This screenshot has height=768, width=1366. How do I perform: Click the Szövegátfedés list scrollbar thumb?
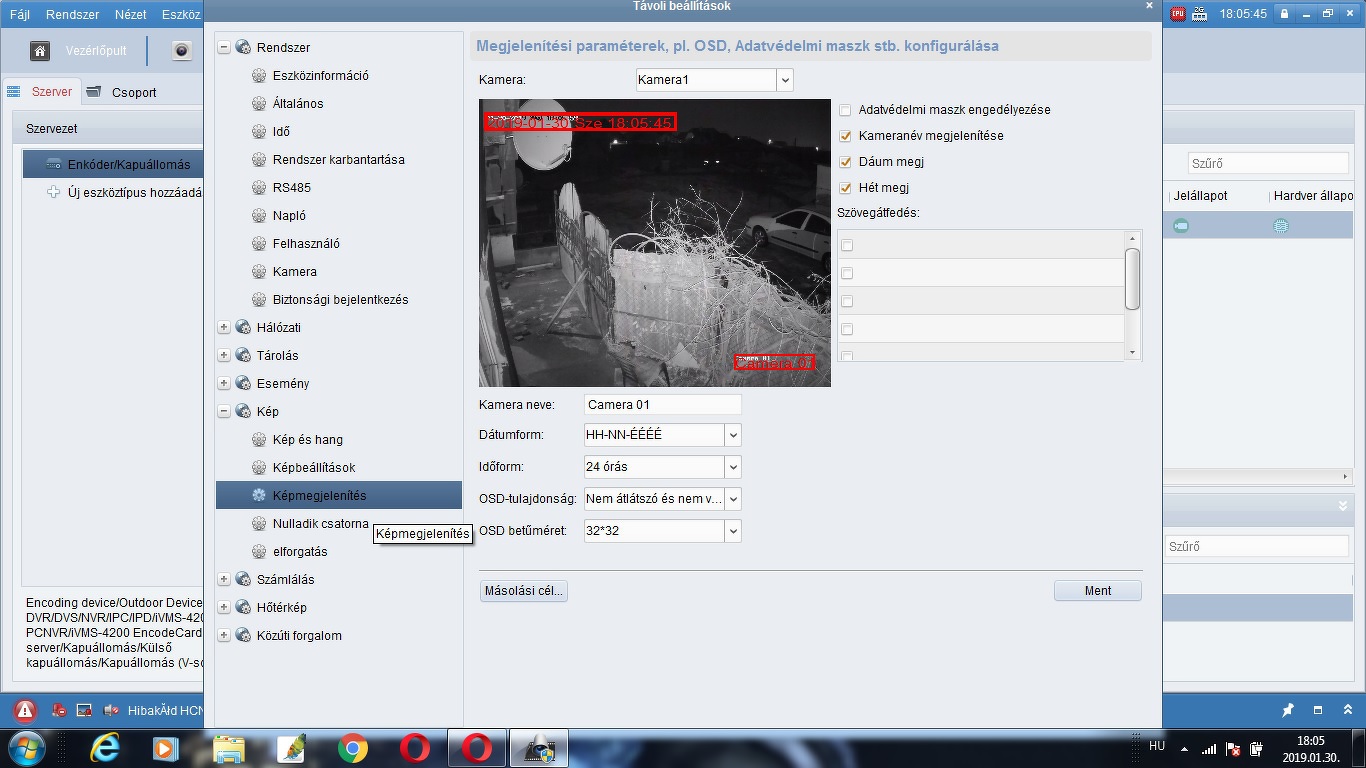(1133, 279)
